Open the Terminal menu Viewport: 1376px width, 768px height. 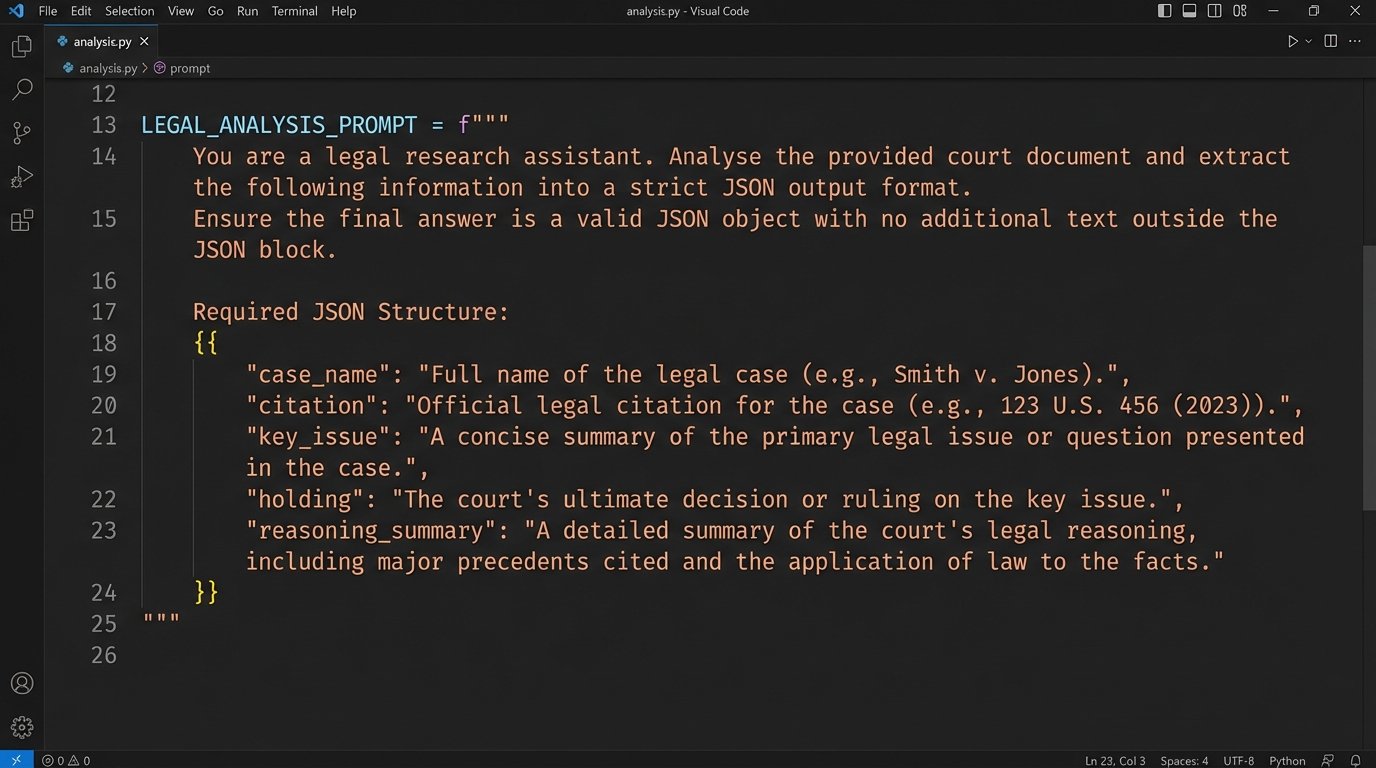pos(294,11)
